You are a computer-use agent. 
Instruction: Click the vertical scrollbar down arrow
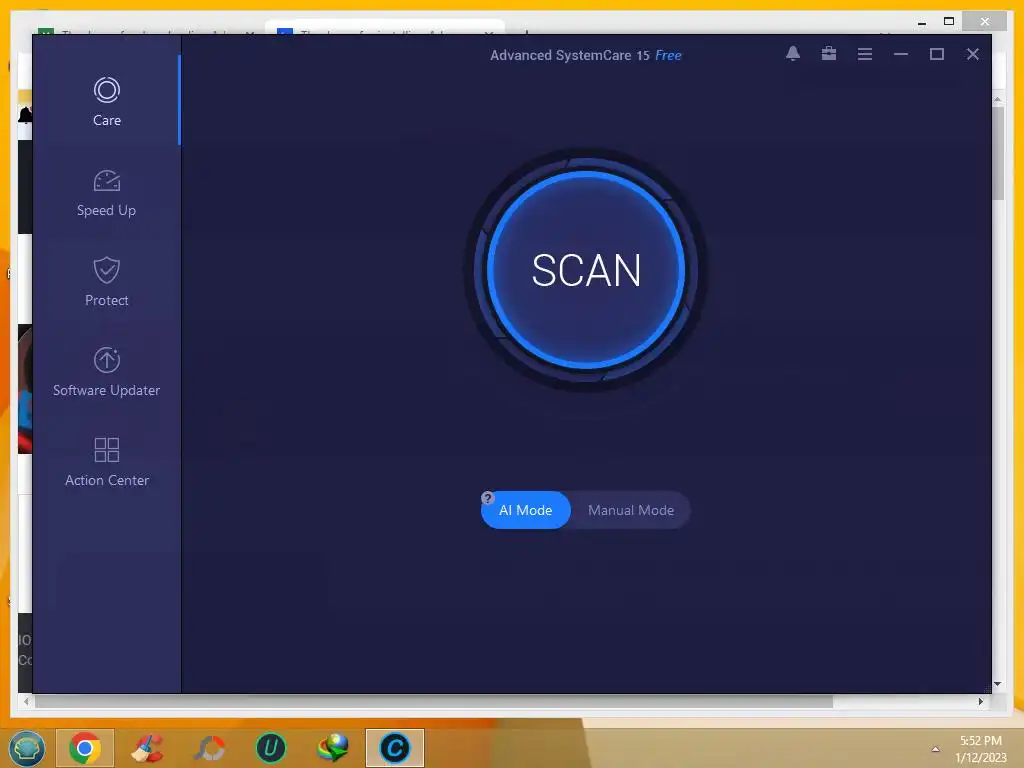point(998,684)
